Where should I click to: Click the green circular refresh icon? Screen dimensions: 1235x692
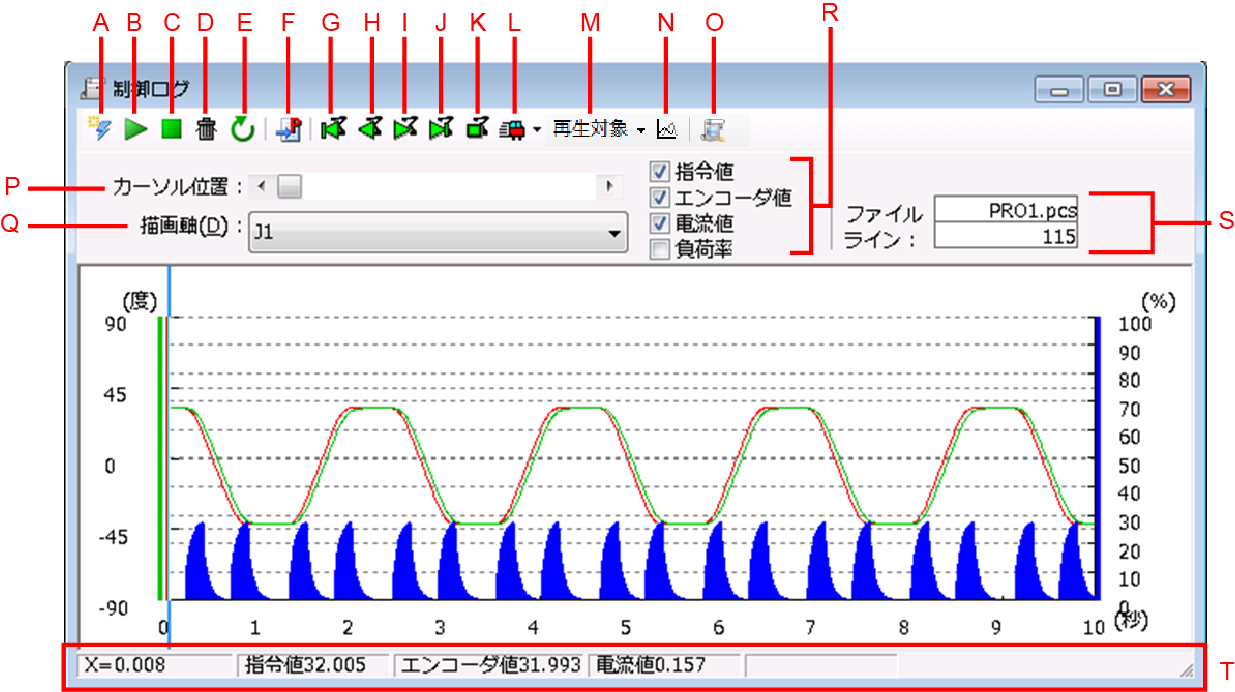[242, 129]
